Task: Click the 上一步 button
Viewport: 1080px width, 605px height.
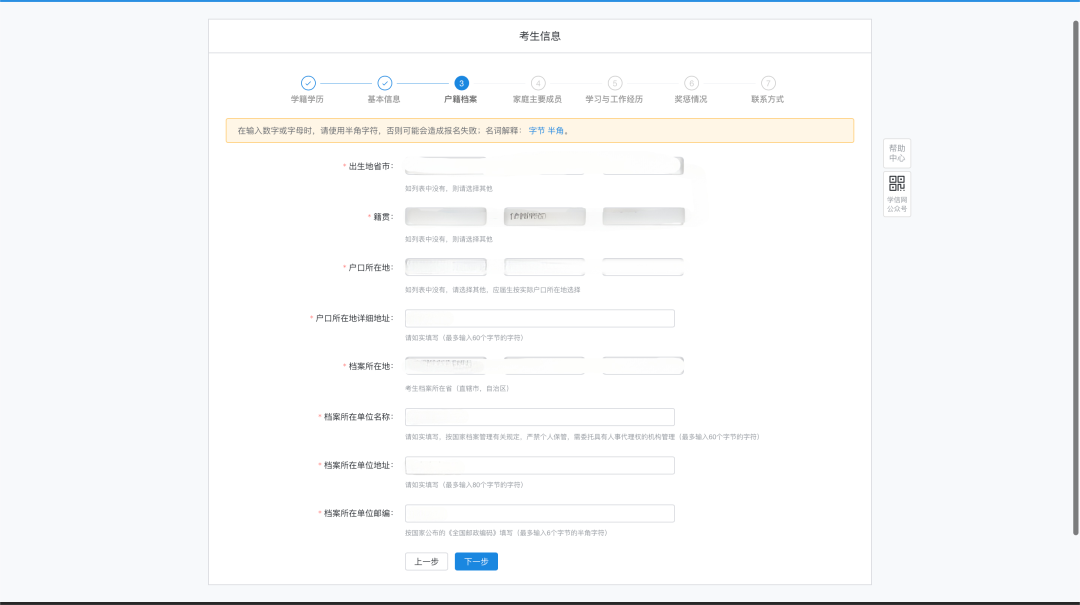Action: pos(426,562)
